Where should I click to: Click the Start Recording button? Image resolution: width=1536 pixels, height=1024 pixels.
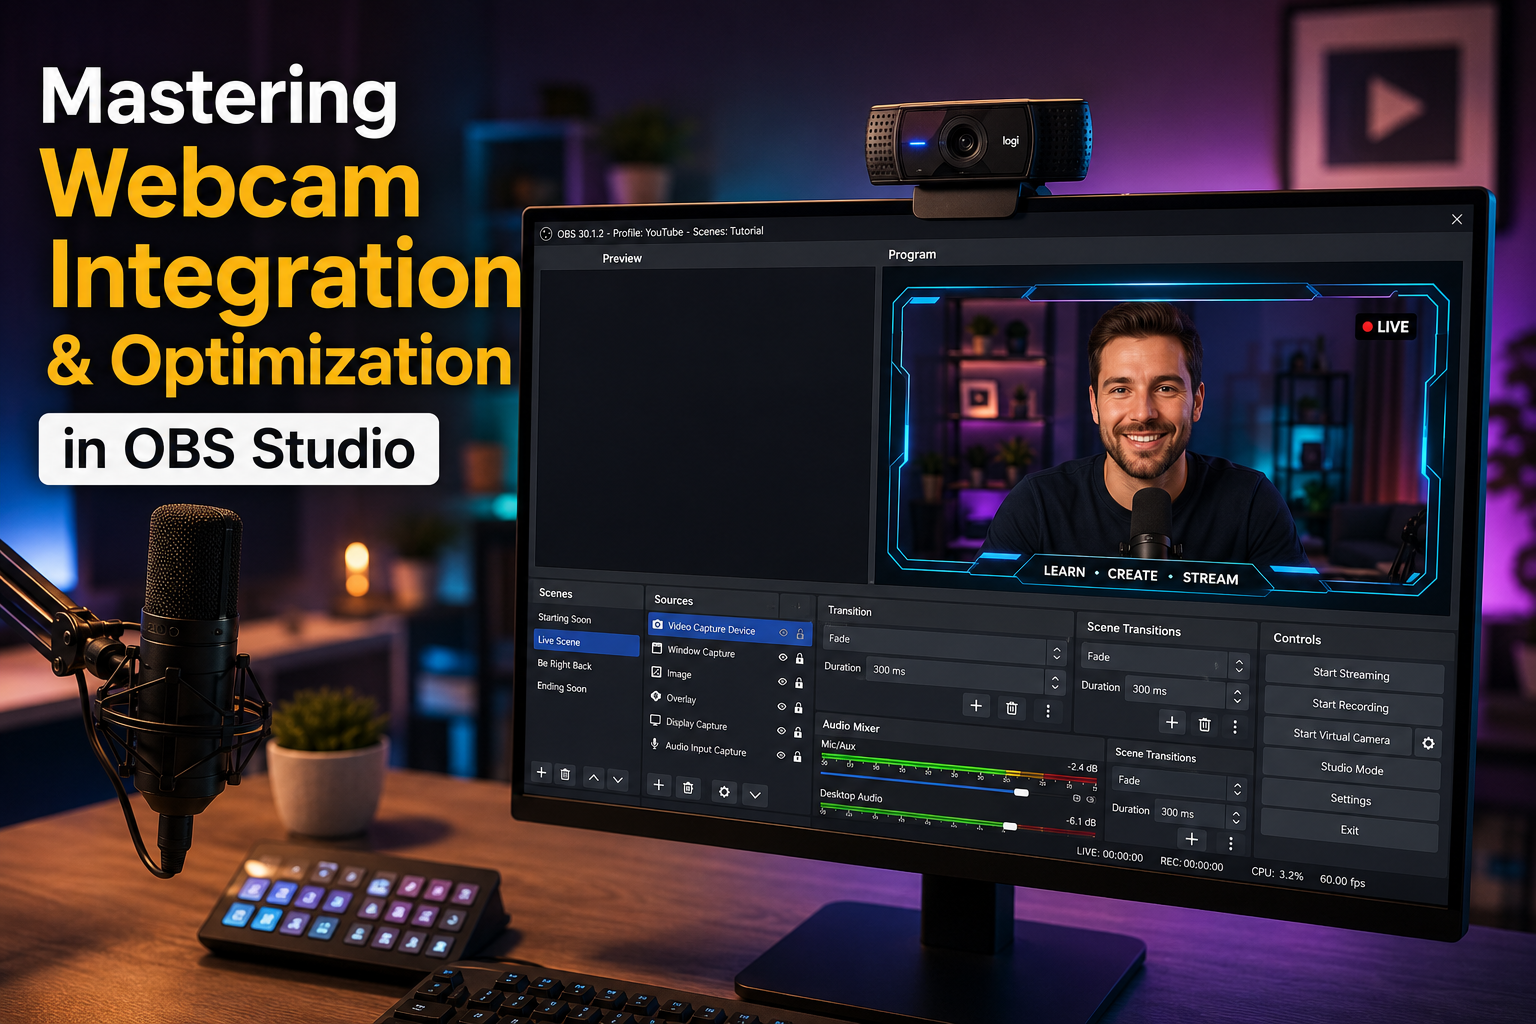1352,706
